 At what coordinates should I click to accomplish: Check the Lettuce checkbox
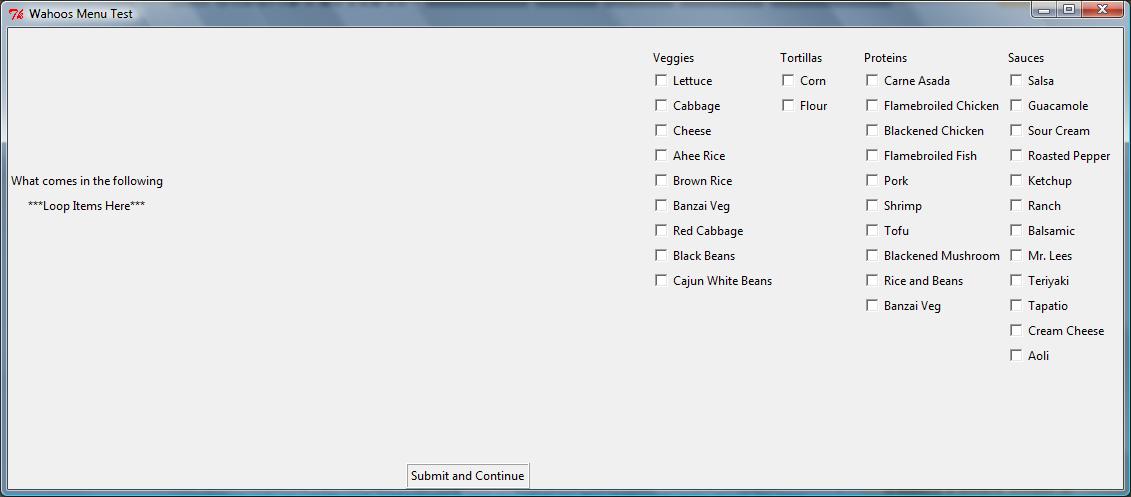point(661,80)
